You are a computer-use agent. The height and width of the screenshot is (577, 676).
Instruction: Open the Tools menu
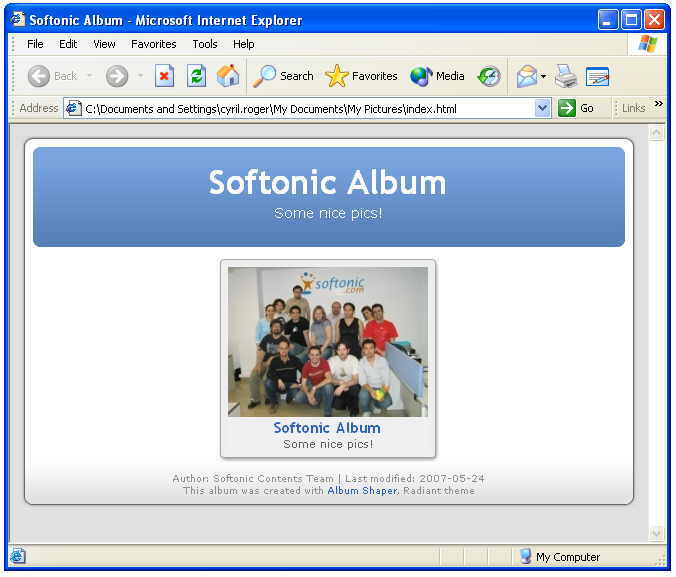pyautogui.click(x=205, y=44)
